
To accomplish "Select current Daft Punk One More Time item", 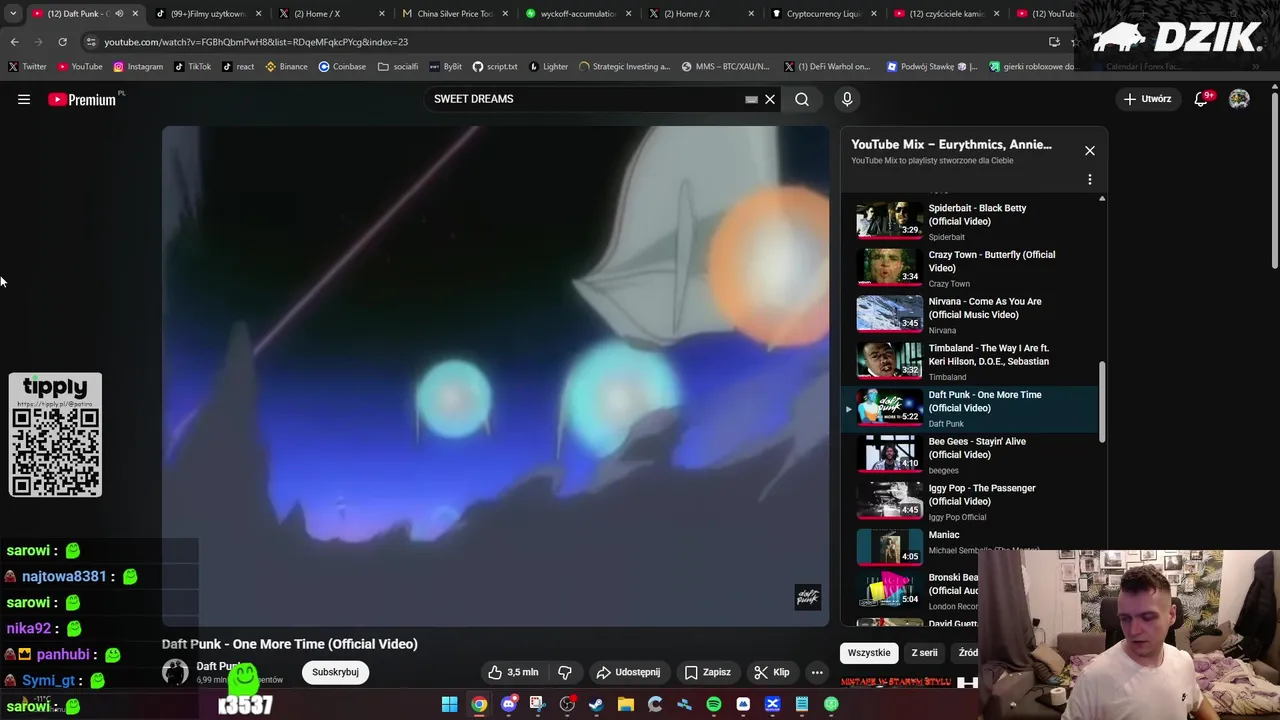I will tap(970, 408).
